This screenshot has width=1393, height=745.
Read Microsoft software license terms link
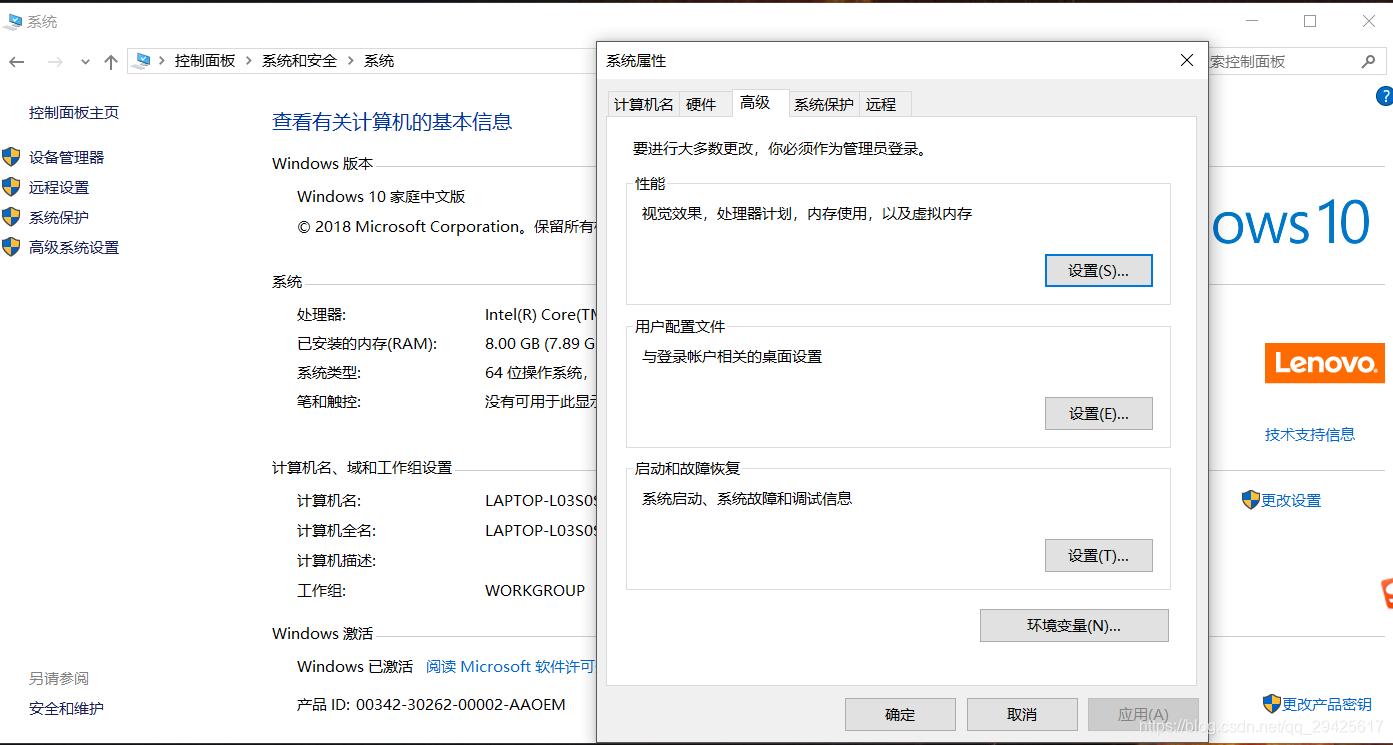click(x=510, y=666)
